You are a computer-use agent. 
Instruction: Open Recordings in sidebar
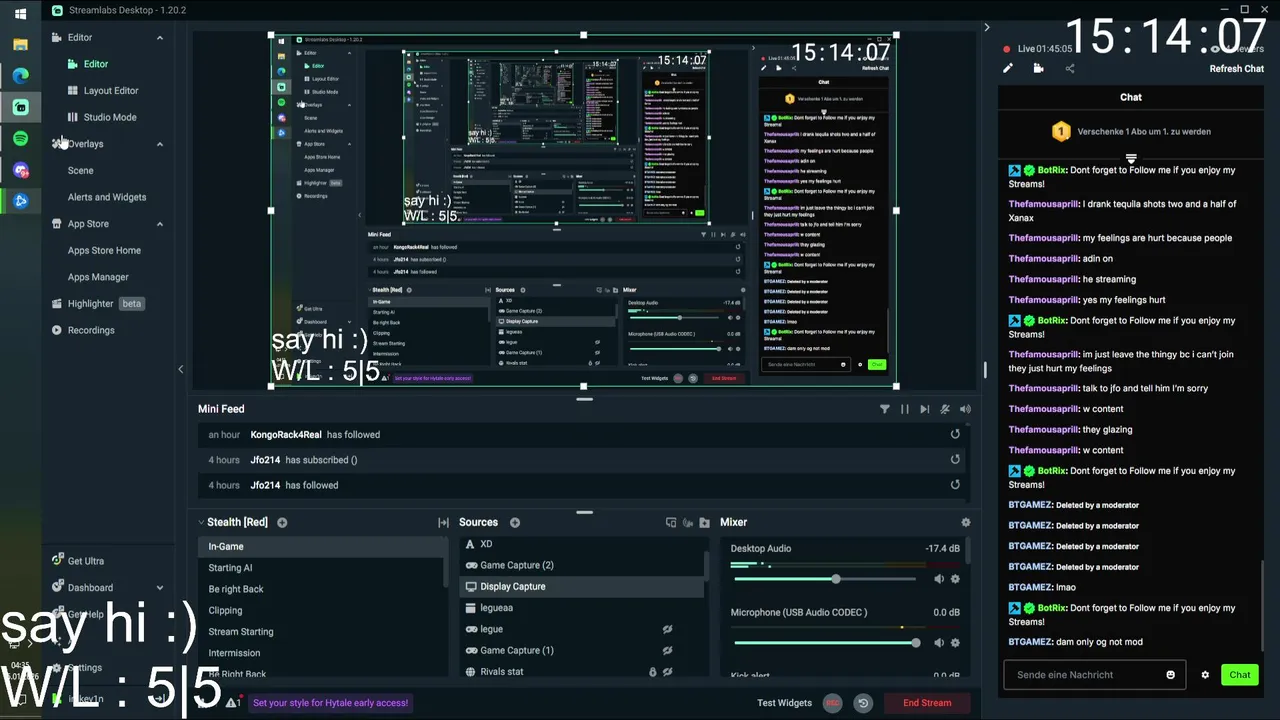pos(83,330)
